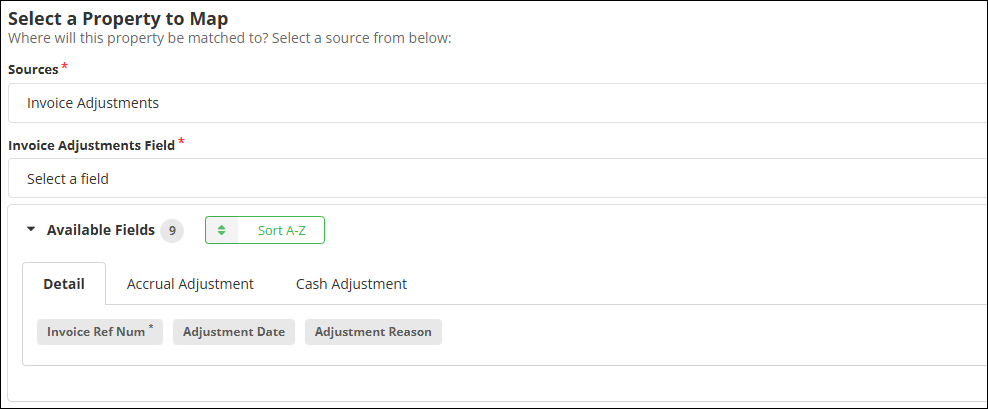The width and height of the screenshot is (988, 409).
Task: Click the red asterisk beside Sources
Action: tap(65, 67)
